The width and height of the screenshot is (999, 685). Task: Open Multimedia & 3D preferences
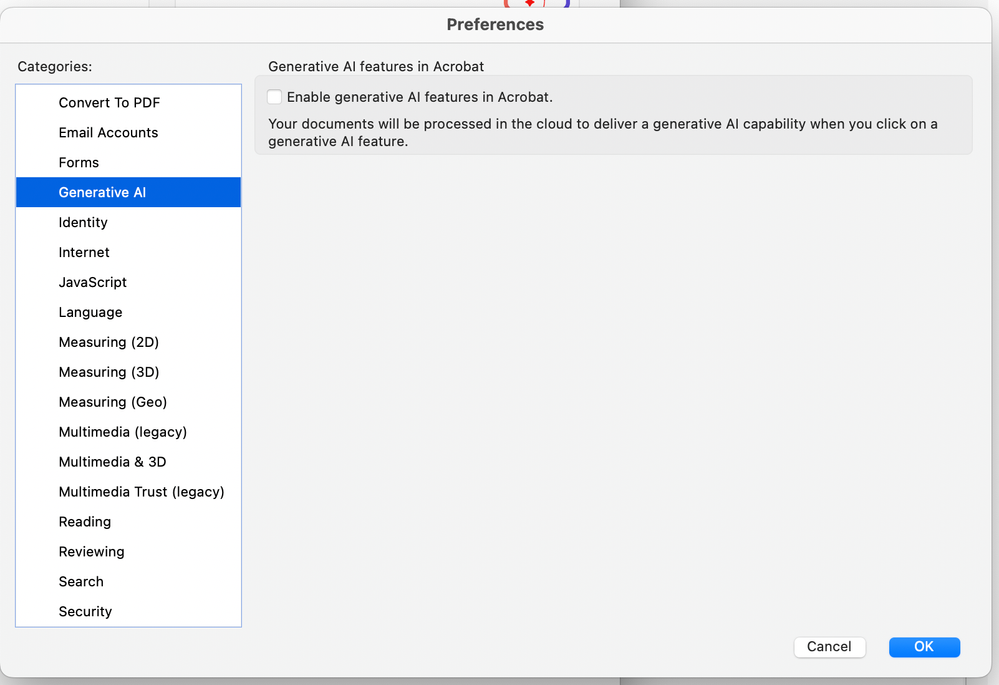(113, 463)
